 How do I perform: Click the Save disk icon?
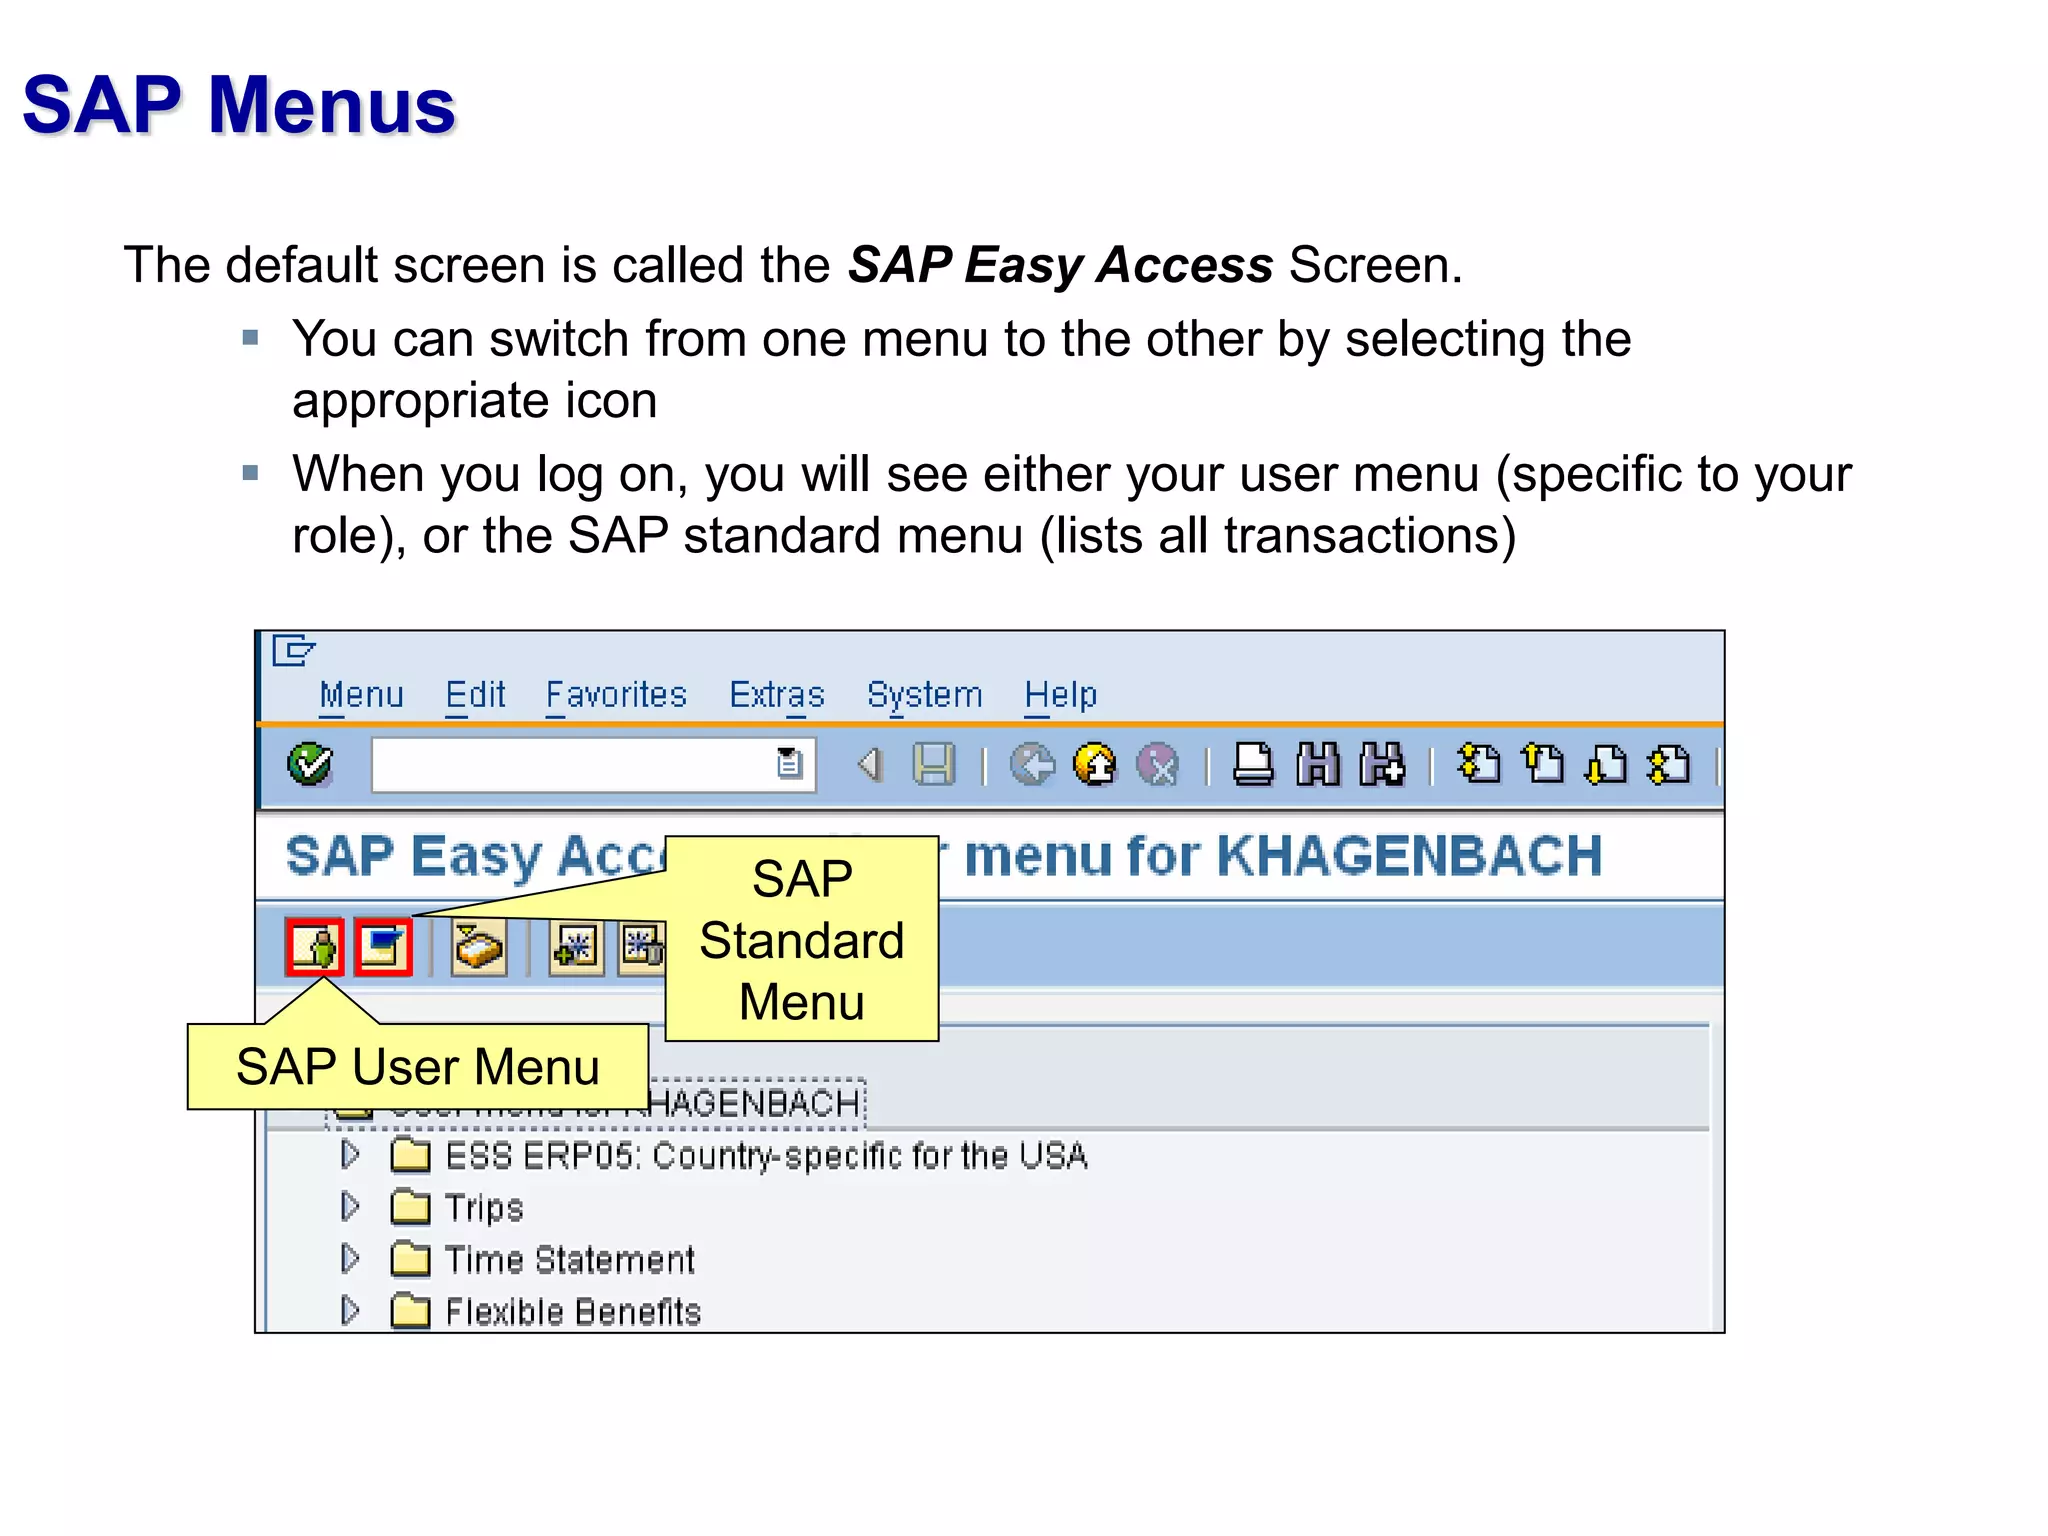tap(934, 765)
